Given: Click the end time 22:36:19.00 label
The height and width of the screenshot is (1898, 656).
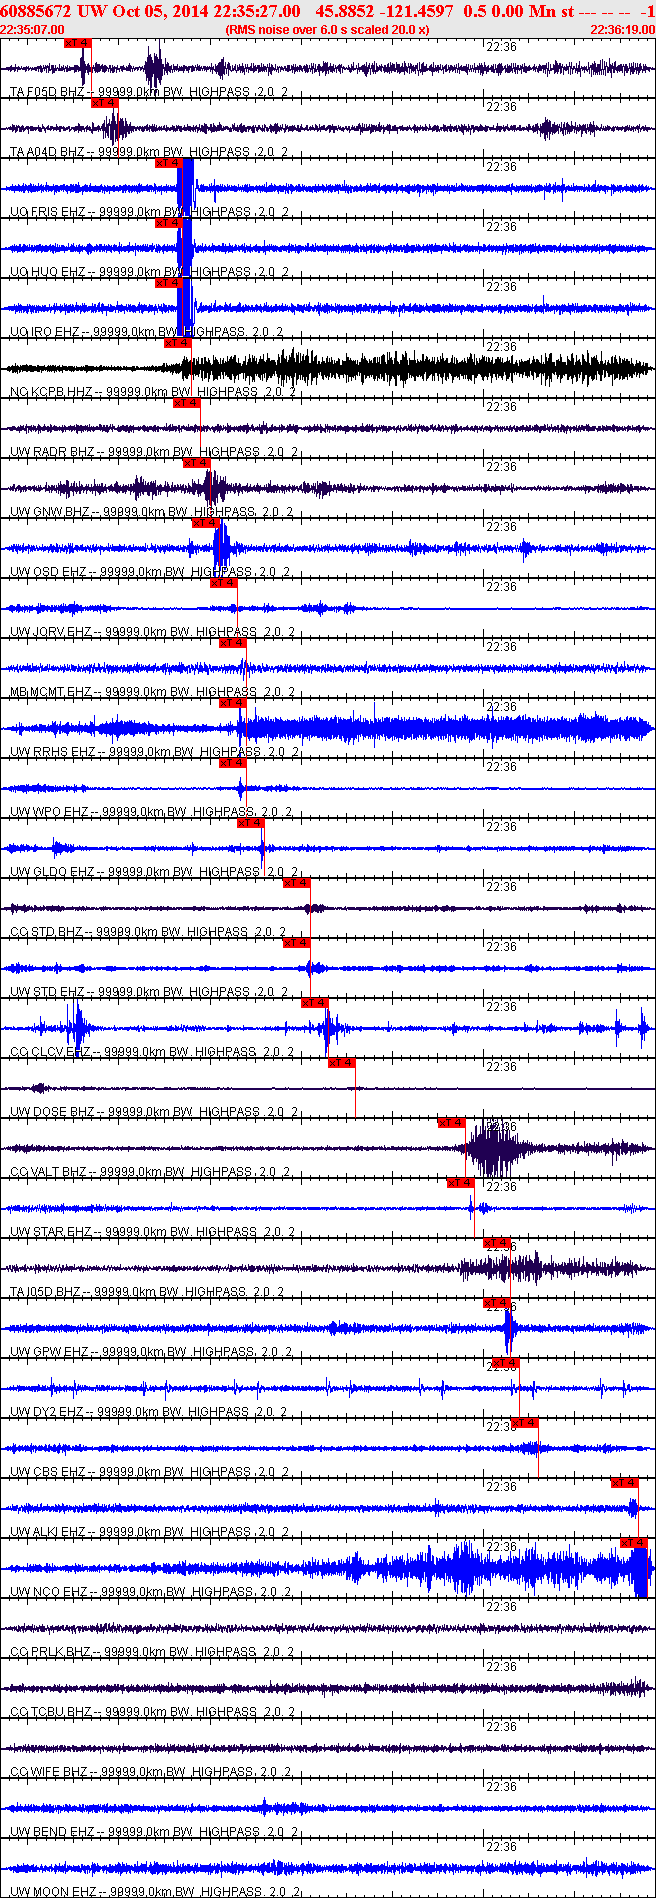Looking at the screenshot, I should click(622, 30).
